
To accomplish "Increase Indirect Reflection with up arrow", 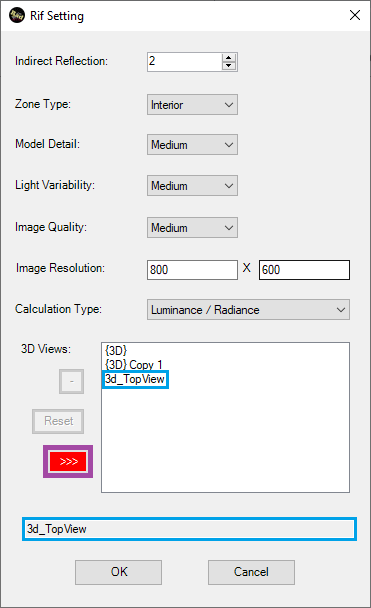I will [x=229, y=58].
